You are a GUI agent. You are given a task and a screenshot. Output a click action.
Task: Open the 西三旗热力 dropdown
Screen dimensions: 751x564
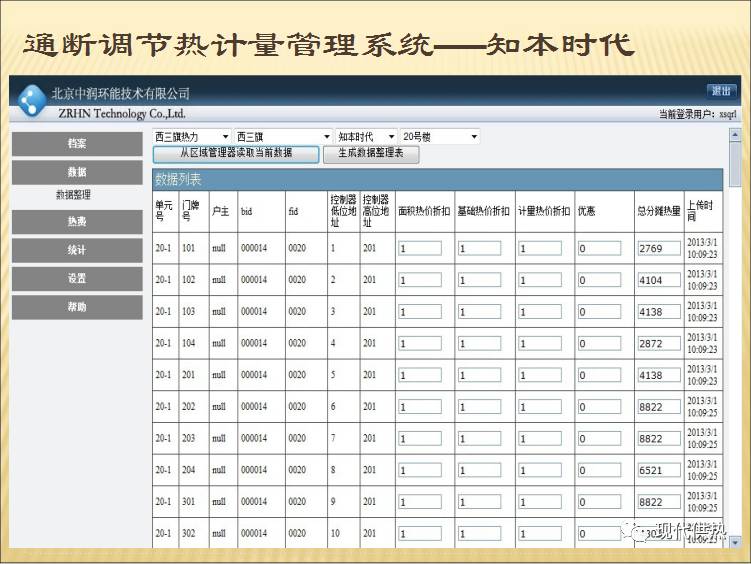tap(192, 137)
